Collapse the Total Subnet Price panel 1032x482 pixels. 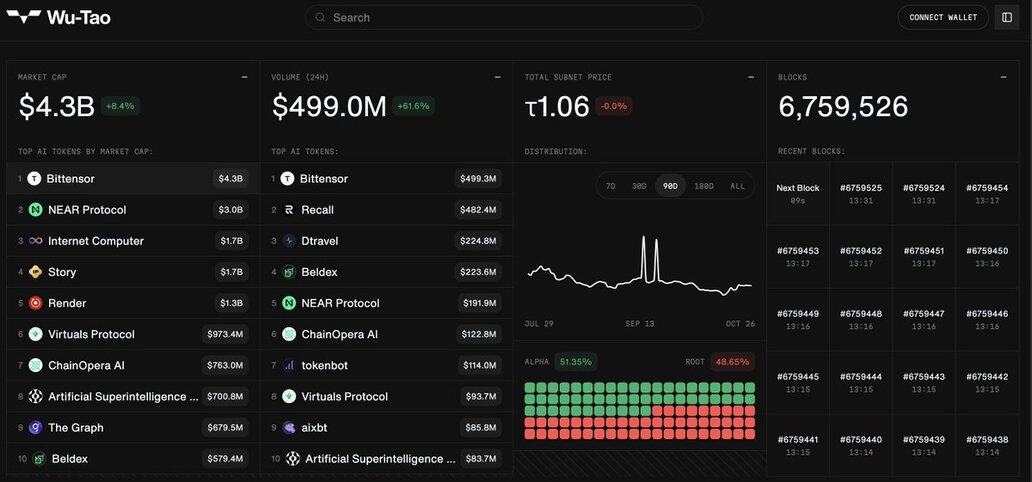tap(750, 77)
